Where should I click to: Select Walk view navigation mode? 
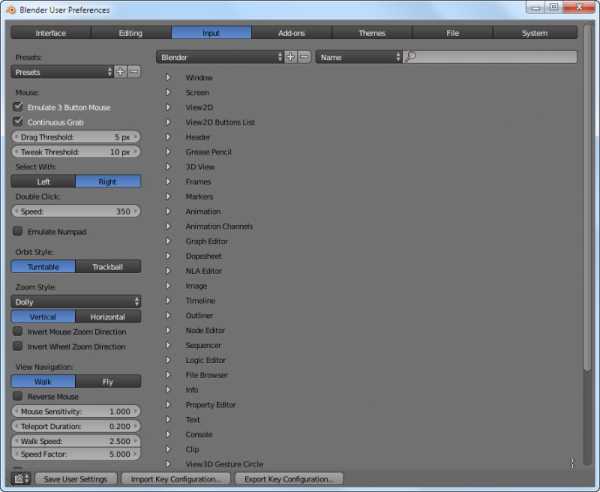click(43, 381)
